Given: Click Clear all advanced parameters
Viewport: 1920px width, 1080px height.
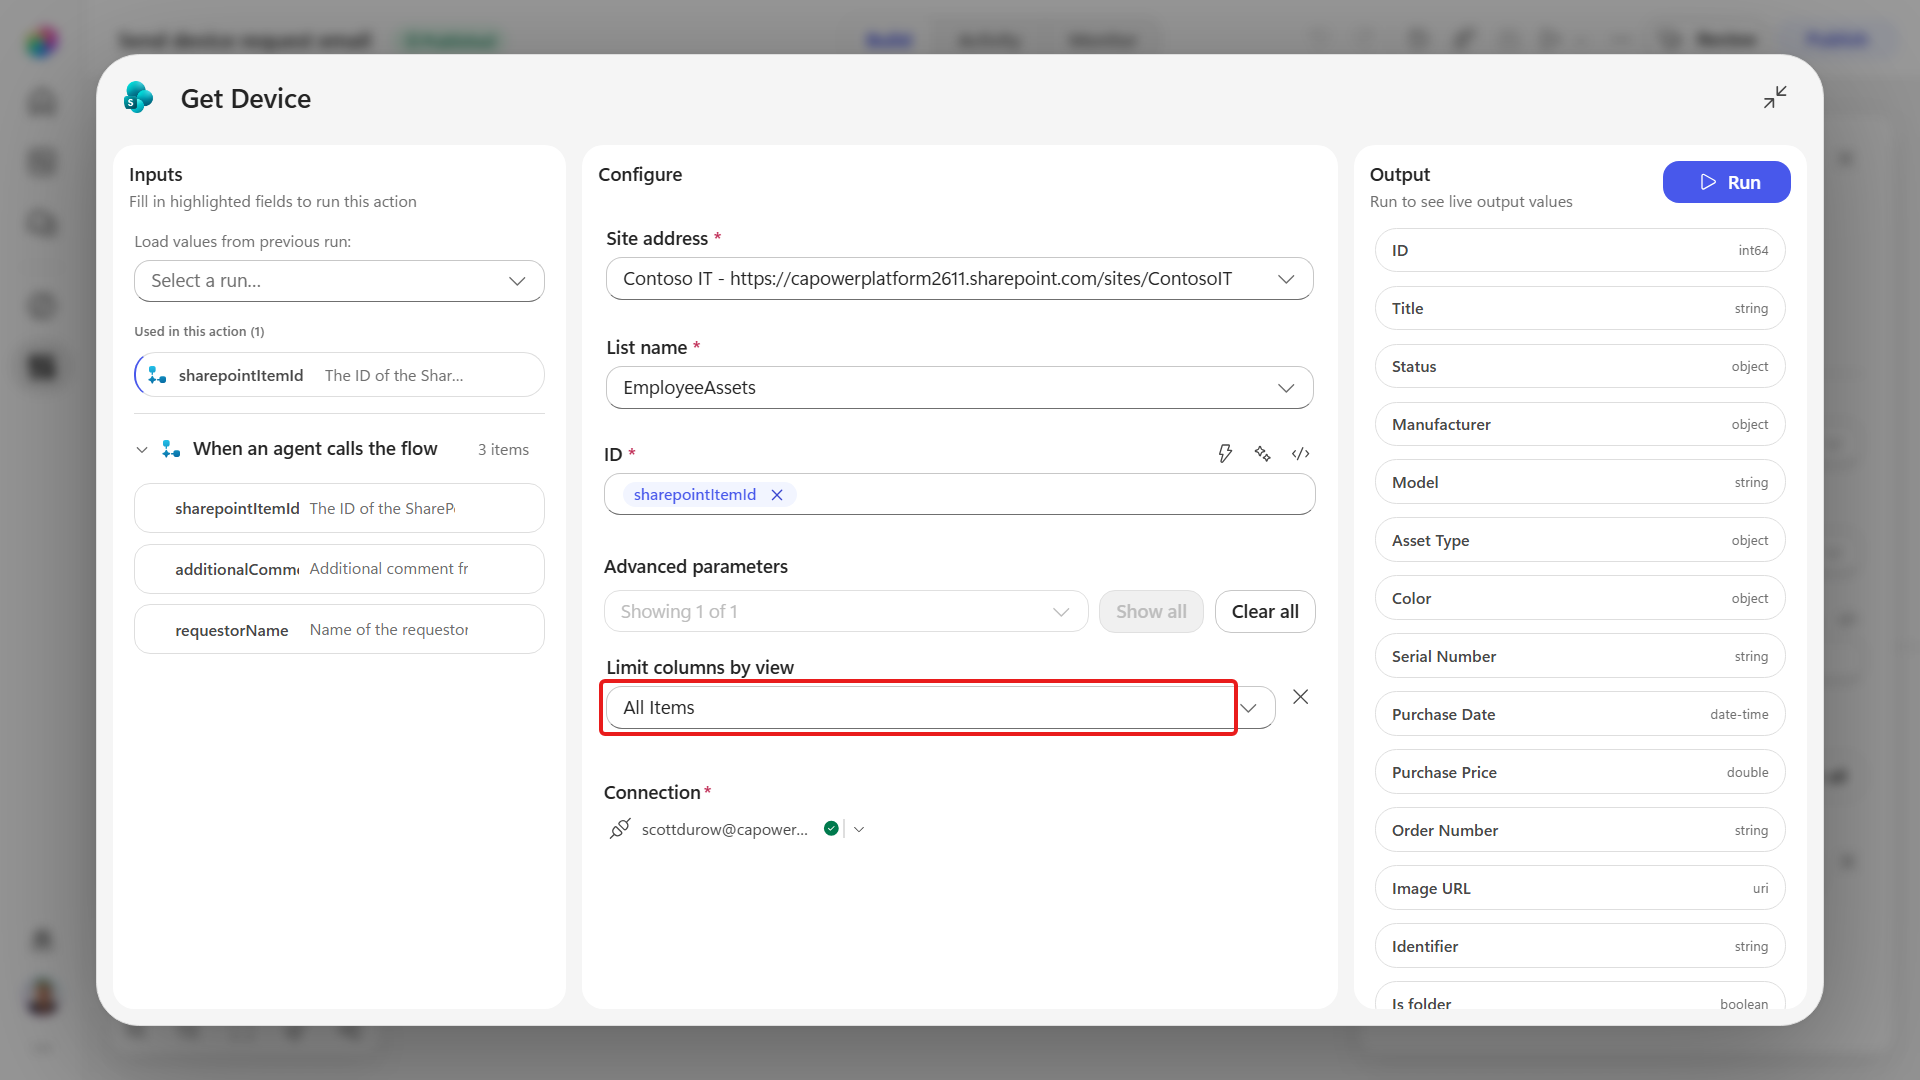Looking at the screenshot, I should [1265, 611].
